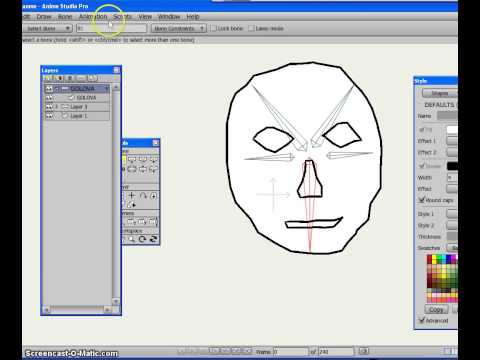Viewport: 480px width, 360px height.
Task: Choose the plus-shaped Layer tool icon
Action: (x=132, y=196)
